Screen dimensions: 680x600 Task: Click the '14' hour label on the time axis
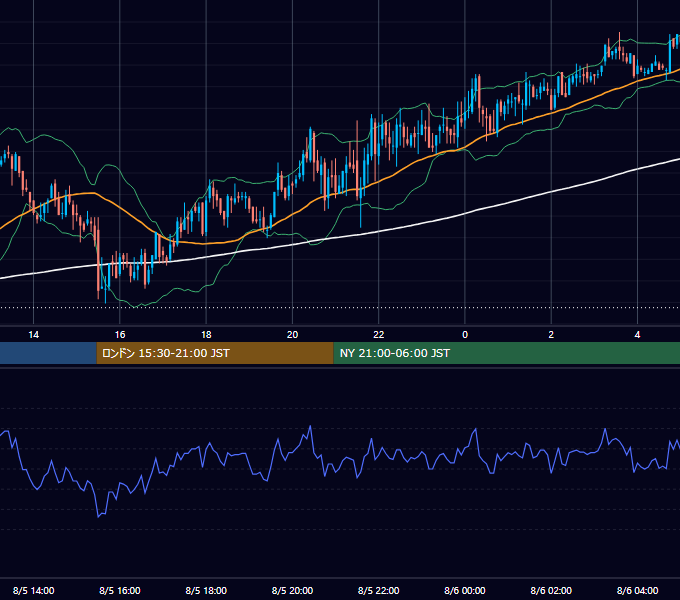click(x=33, y=335)
